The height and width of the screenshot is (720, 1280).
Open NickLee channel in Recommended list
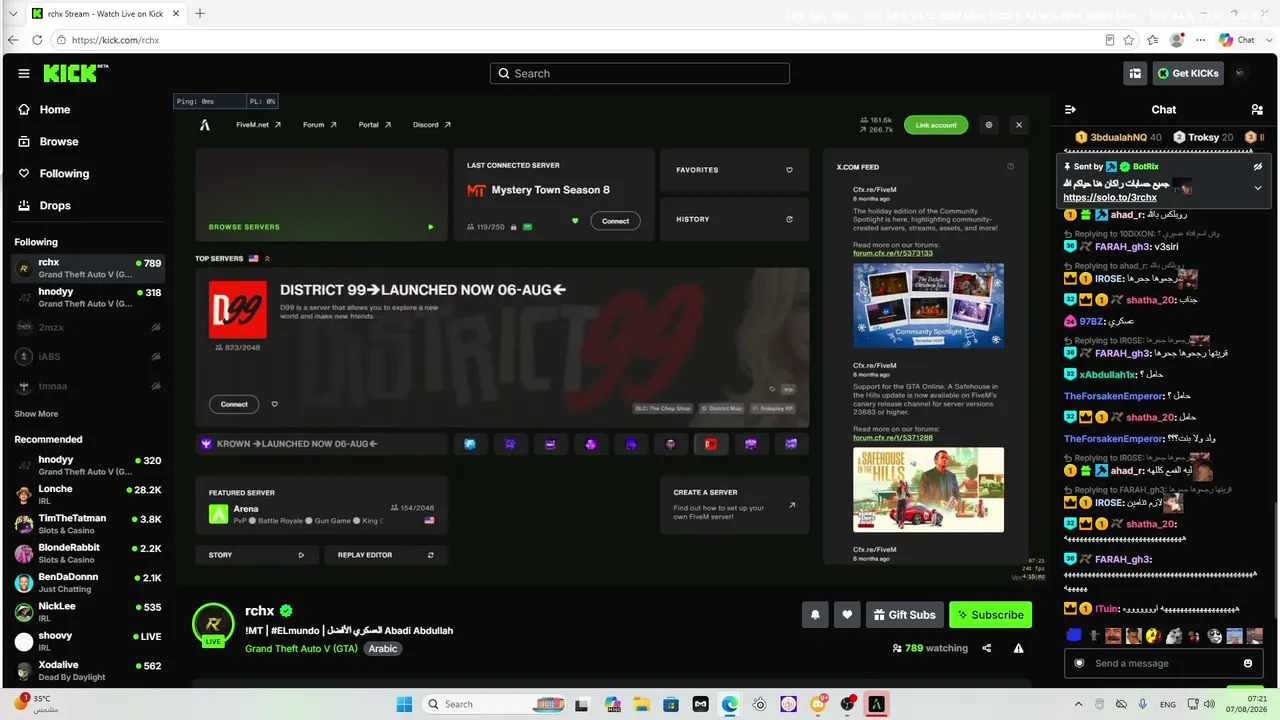click(x=87, y=612)
